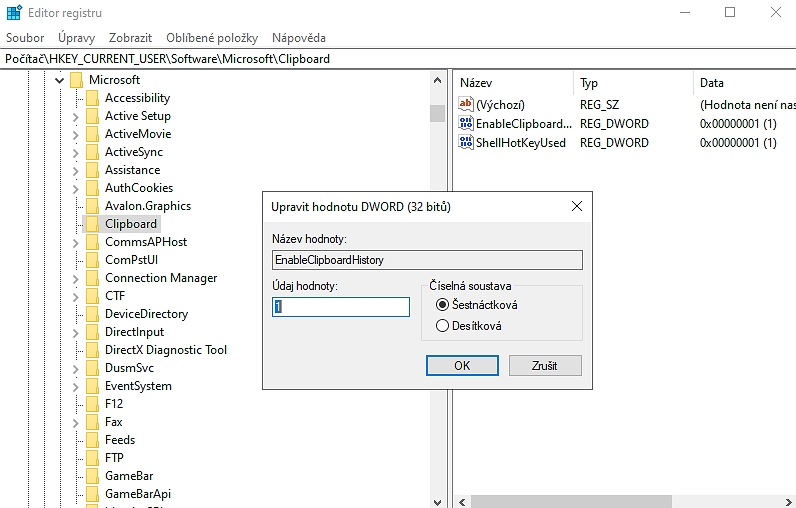Screen dimensions: 796x508
Task: Expand the ActiveSync key
Action: tap(76, 153)
